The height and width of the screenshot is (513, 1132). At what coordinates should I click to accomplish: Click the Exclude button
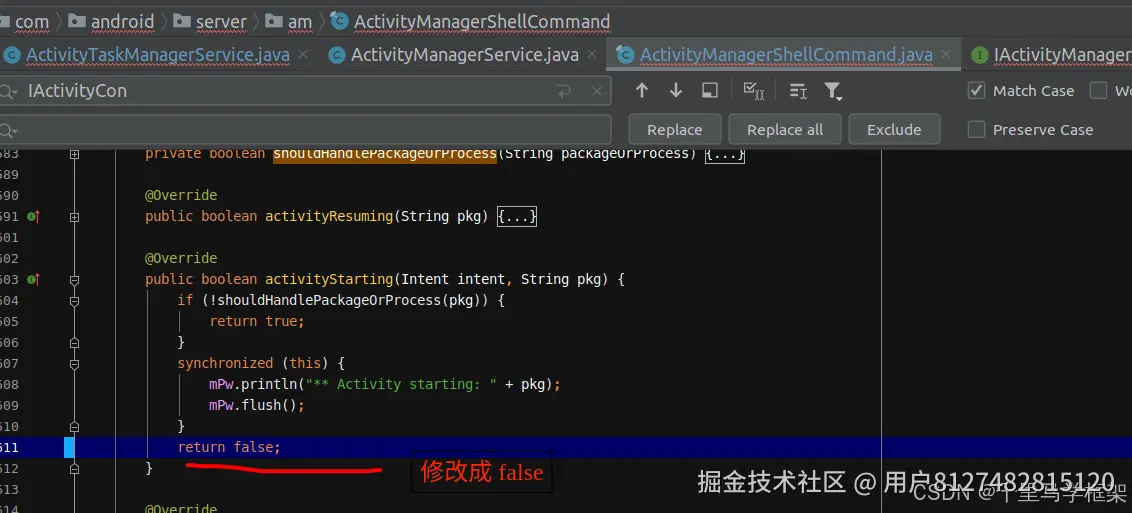pos(894,130)
